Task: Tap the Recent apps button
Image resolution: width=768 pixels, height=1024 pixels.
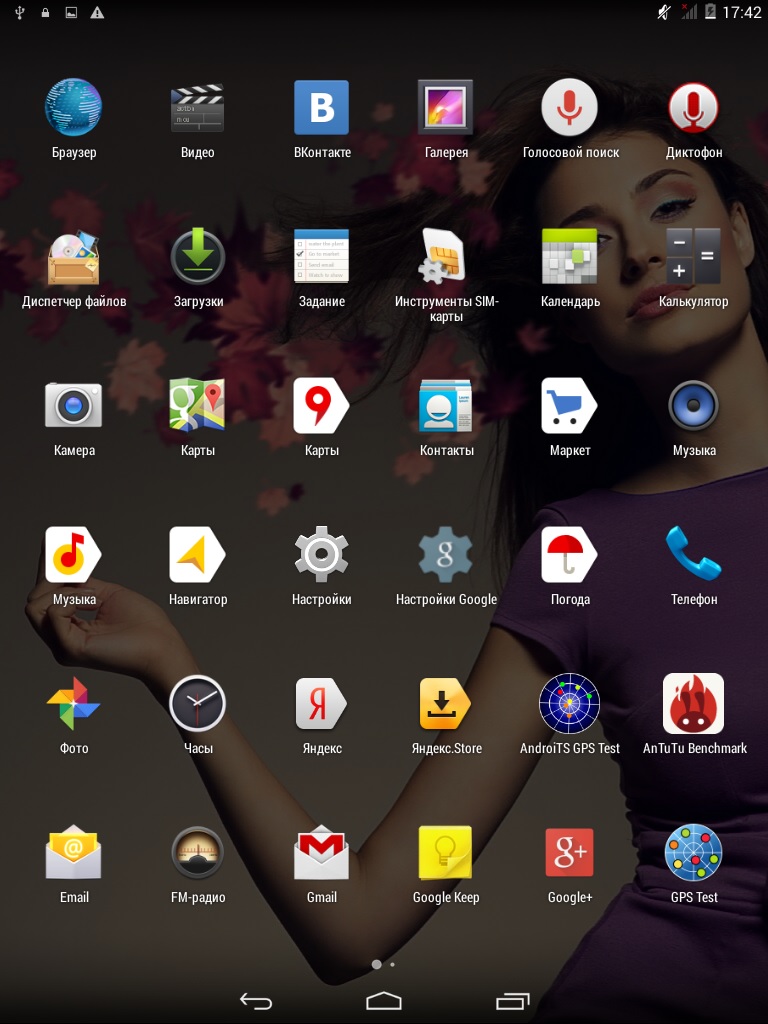Action: click(513, 1000)
